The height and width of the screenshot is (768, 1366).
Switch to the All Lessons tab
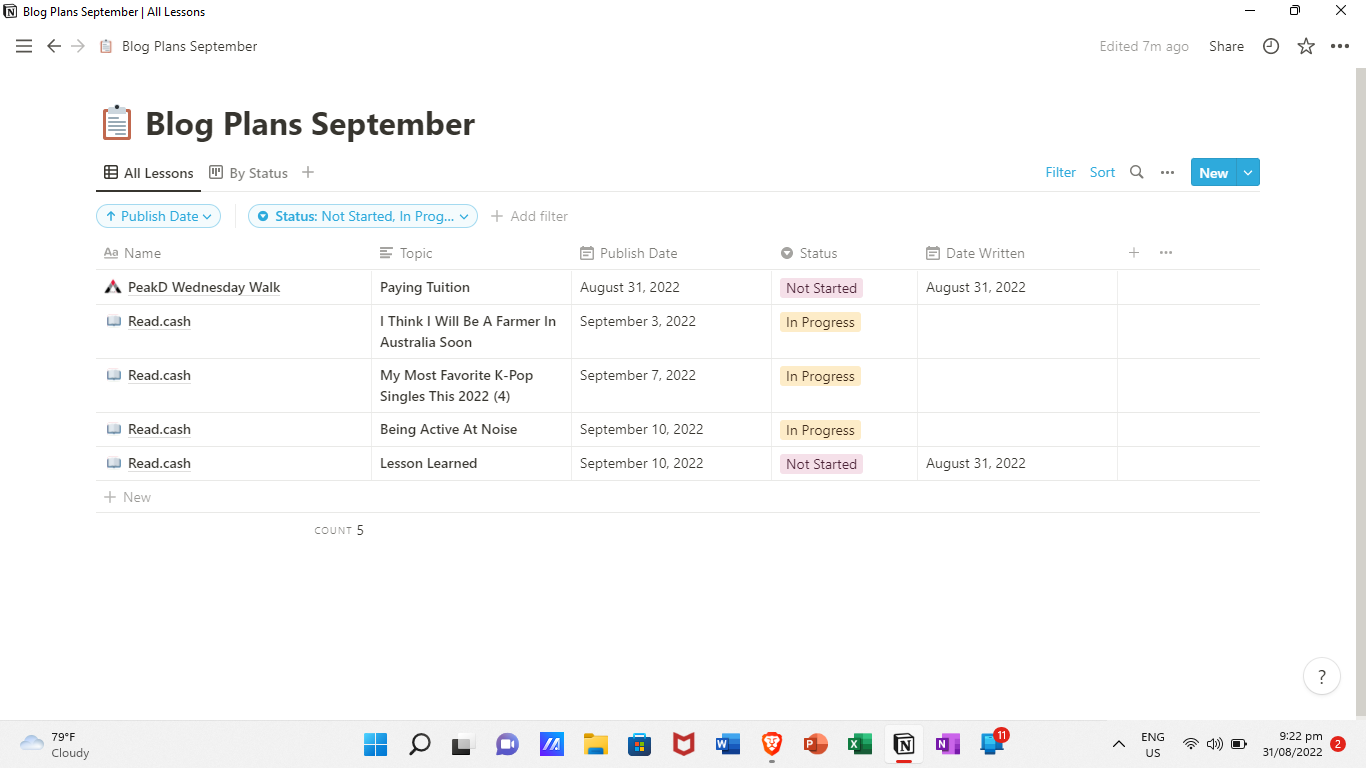pos(149,173)
